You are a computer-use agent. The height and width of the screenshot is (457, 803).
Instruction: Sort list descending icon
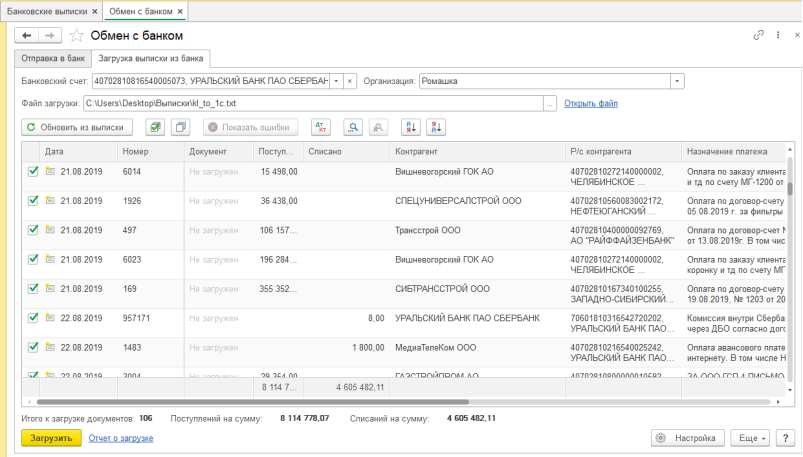coord(436,127)
